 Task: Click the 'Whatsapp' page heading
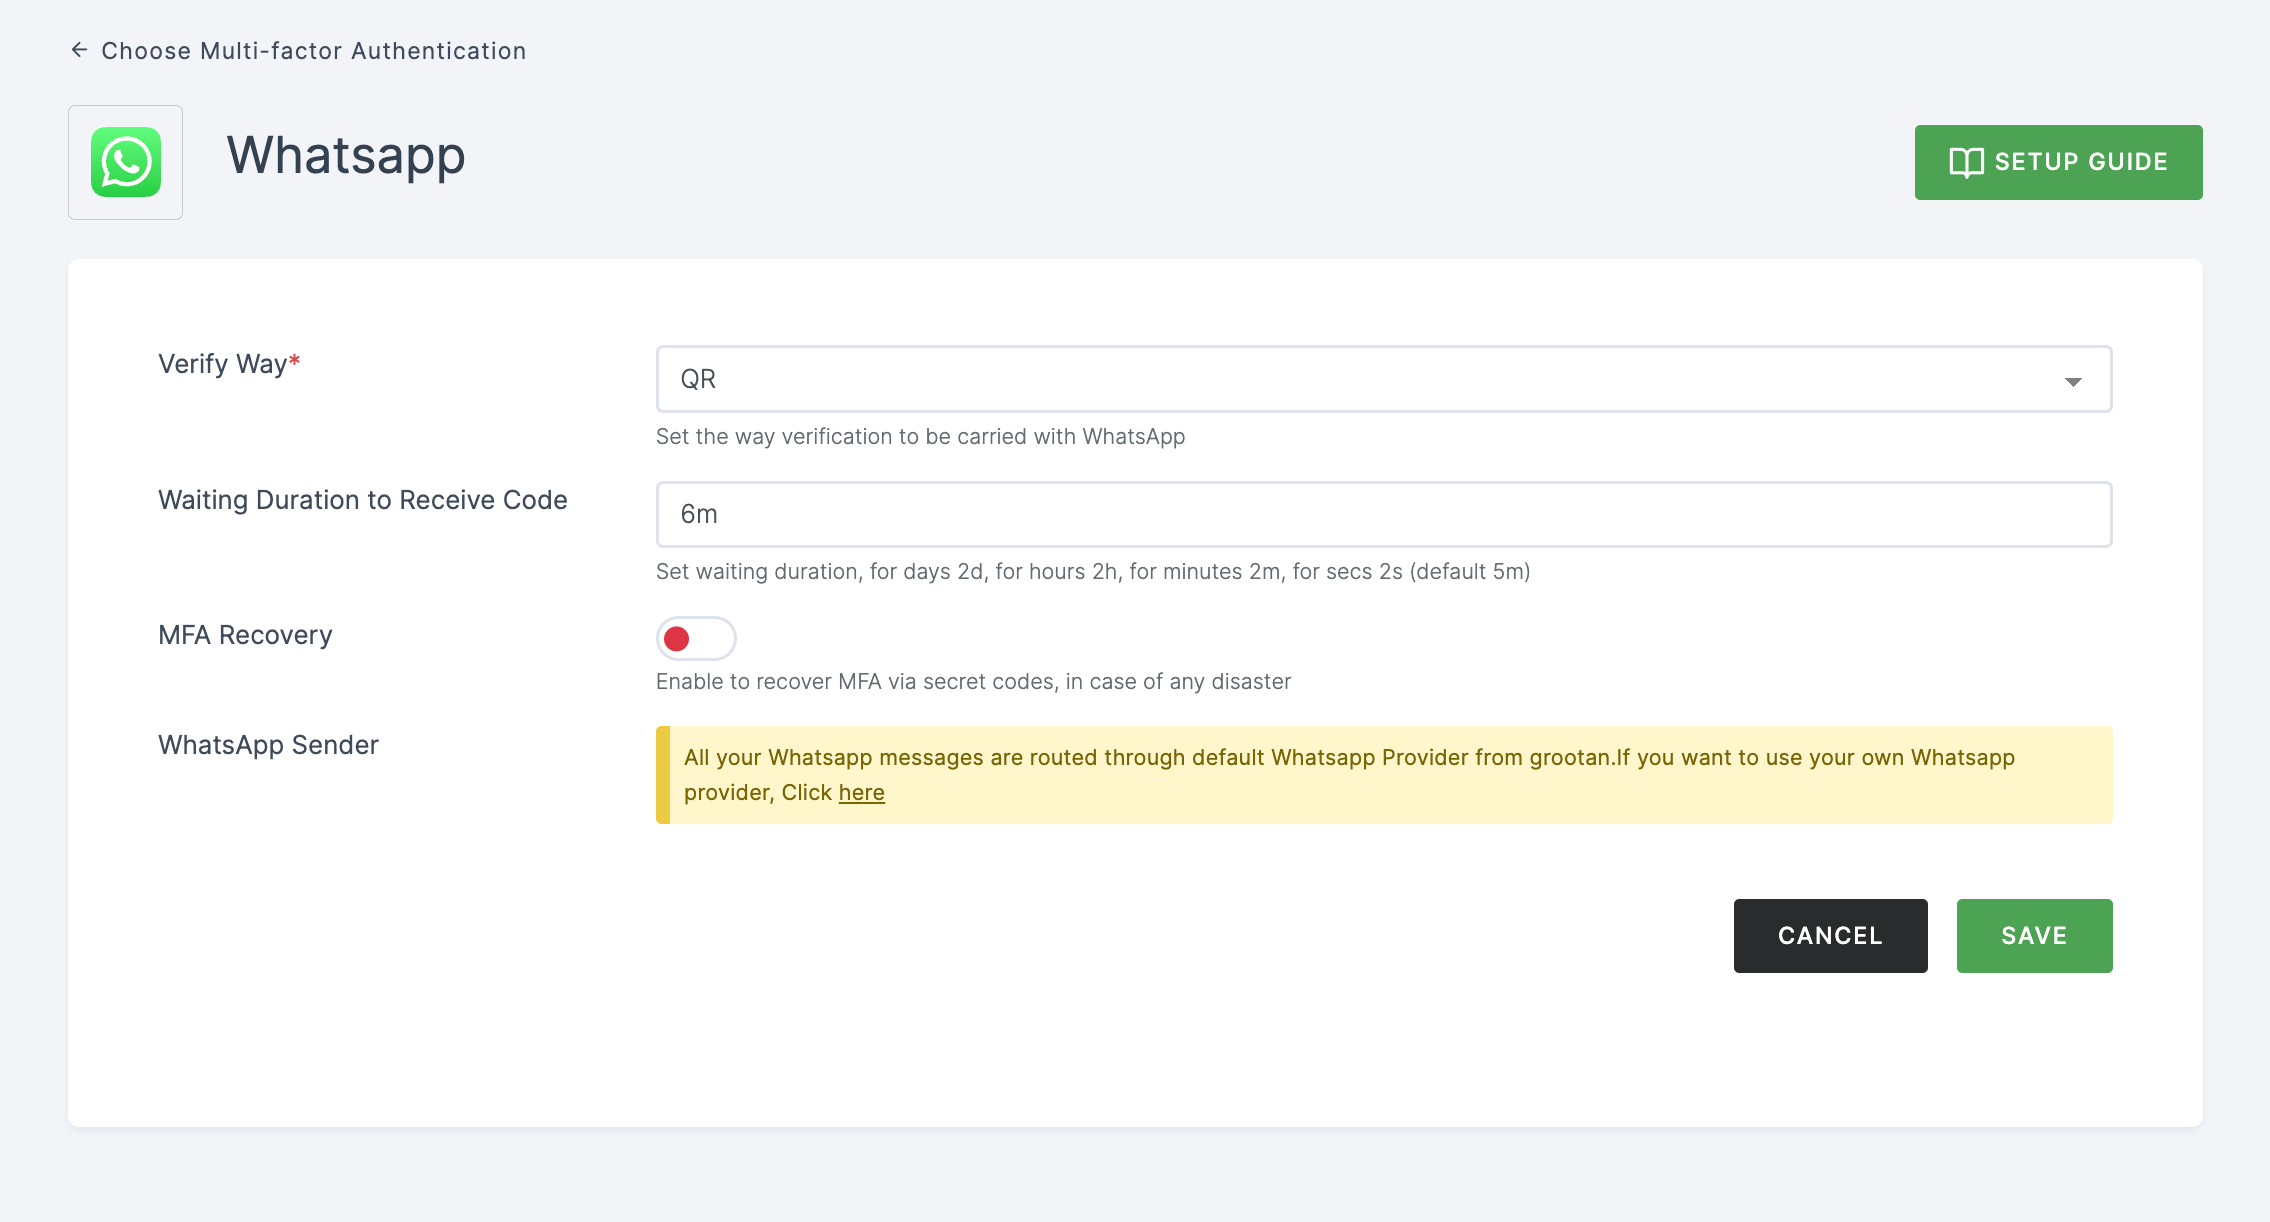346,156
